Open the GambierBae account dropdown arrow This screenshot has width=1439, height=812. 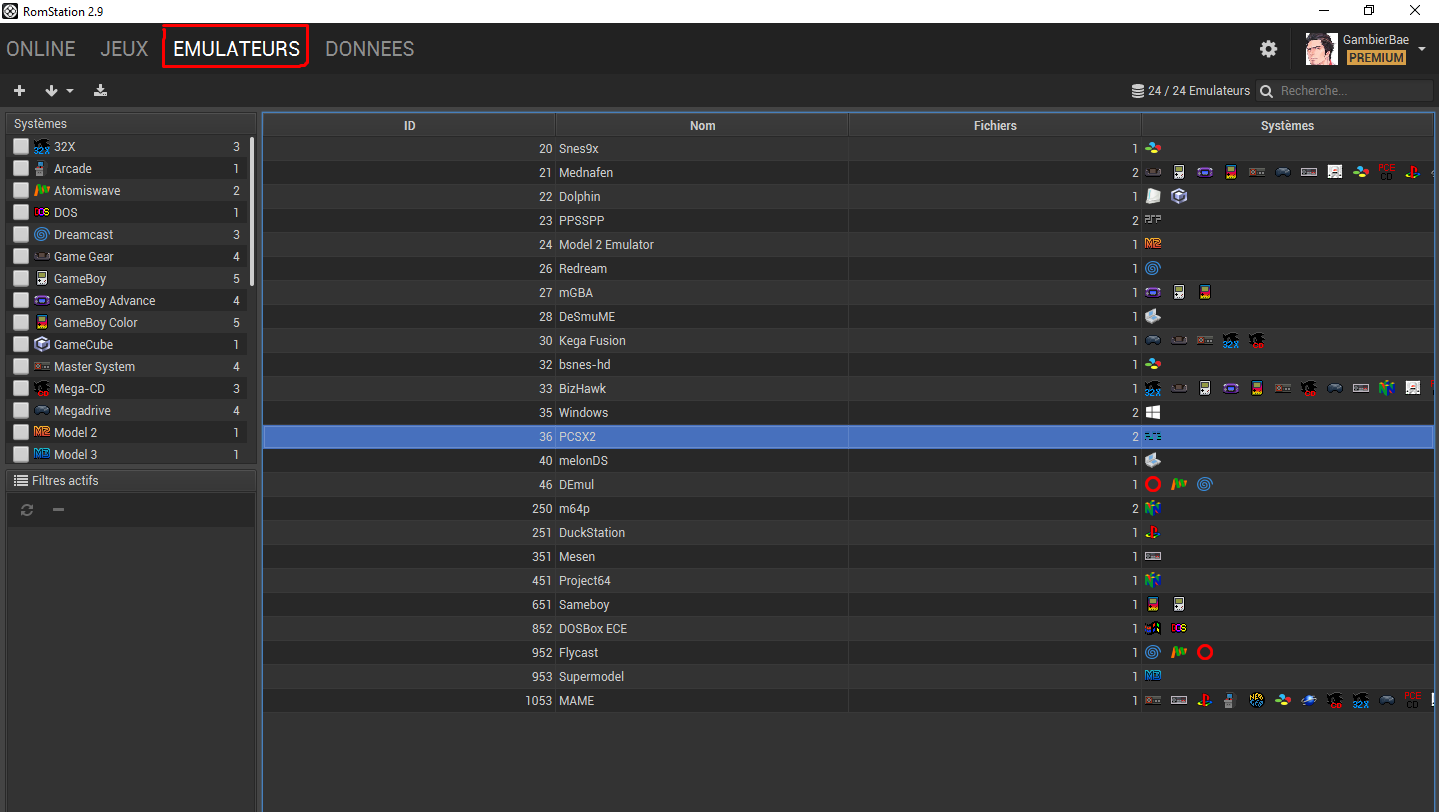1422,49
